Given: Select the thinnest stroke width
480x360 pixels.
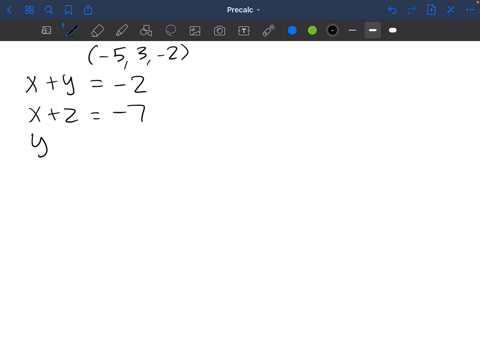Looking at the screenshot, I should [352, 30].
